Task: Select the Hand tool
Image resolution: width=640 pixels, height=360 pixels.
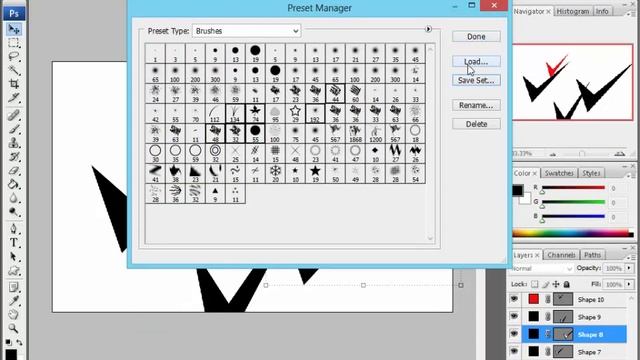Action: [14, 315]
